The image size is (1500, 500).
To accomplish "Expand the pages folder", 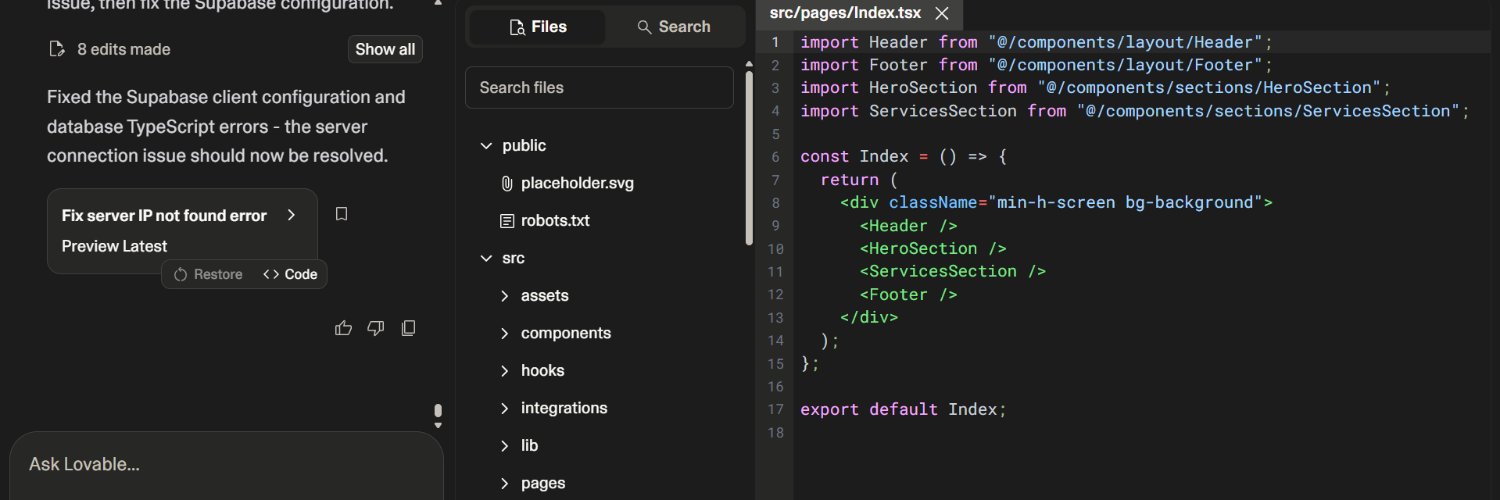I will coord(505,483).
